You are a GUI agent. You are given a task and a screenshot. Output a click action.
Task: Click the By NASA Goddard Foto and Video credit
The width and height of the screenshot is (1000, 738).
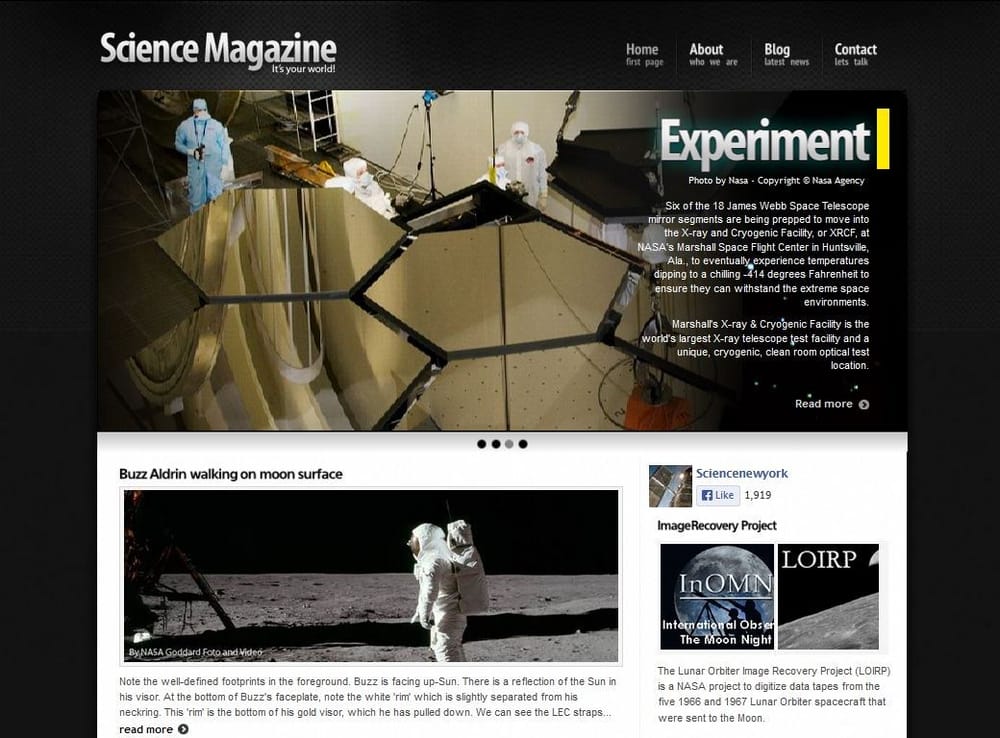pyautogui.click(x=195, y=652)
